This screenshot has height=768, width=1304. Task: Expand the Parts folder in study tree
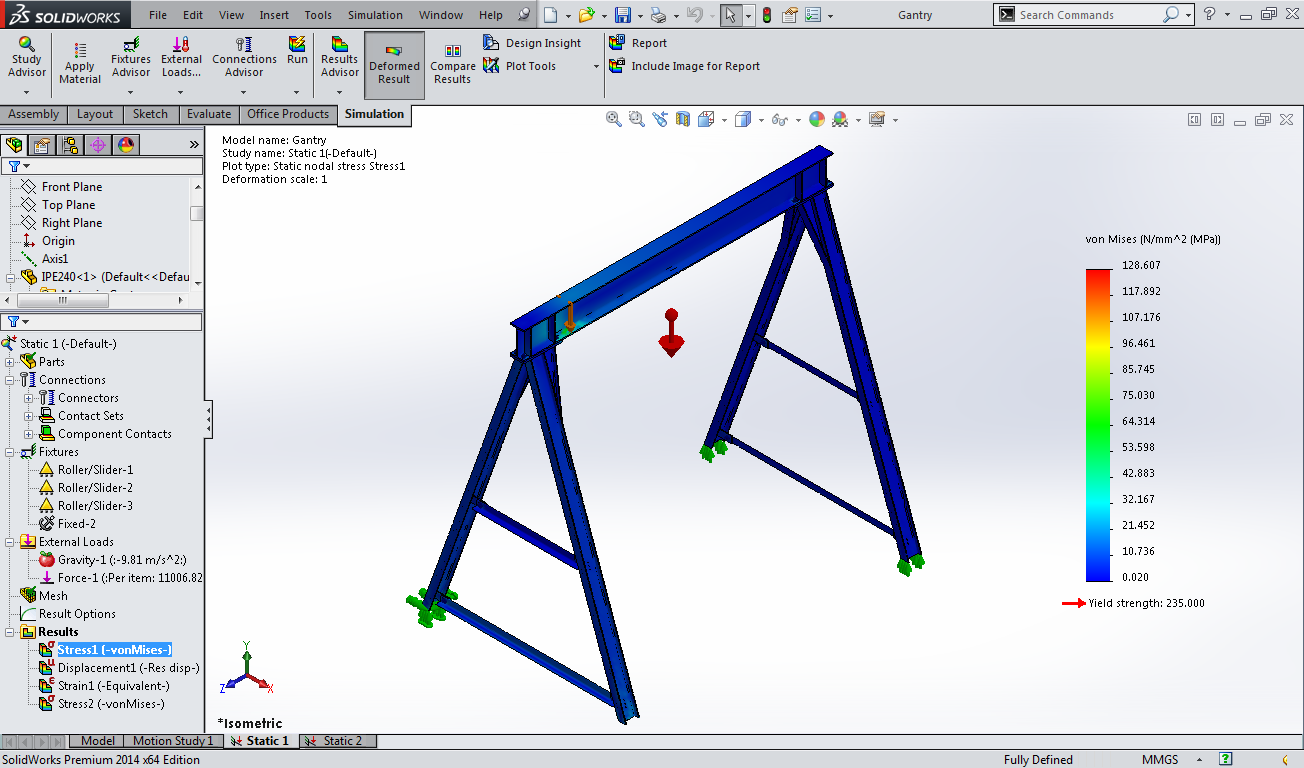[10, 362]
